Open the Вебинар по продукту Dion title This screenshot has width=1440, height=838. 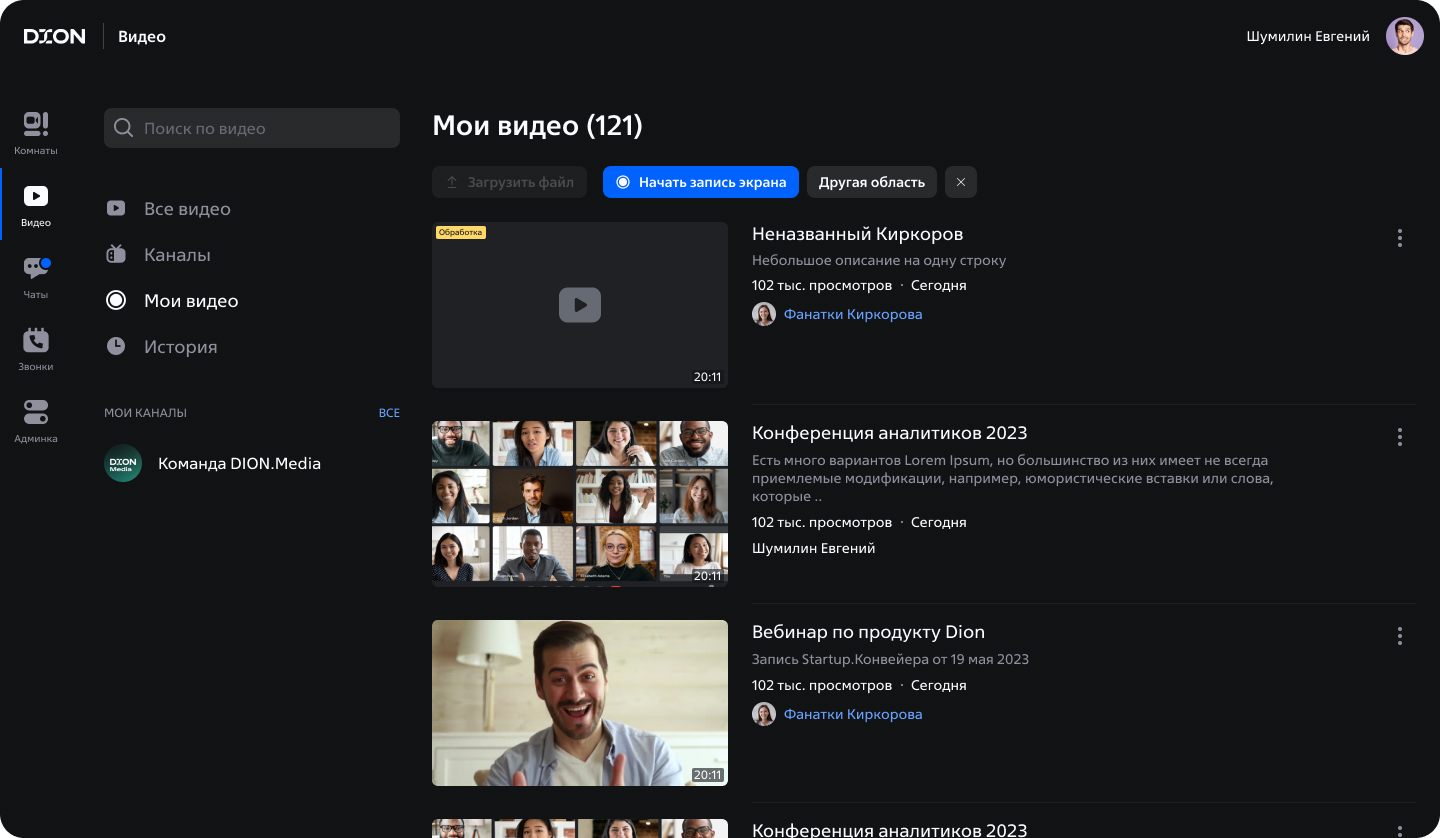[x=868, y=632]
